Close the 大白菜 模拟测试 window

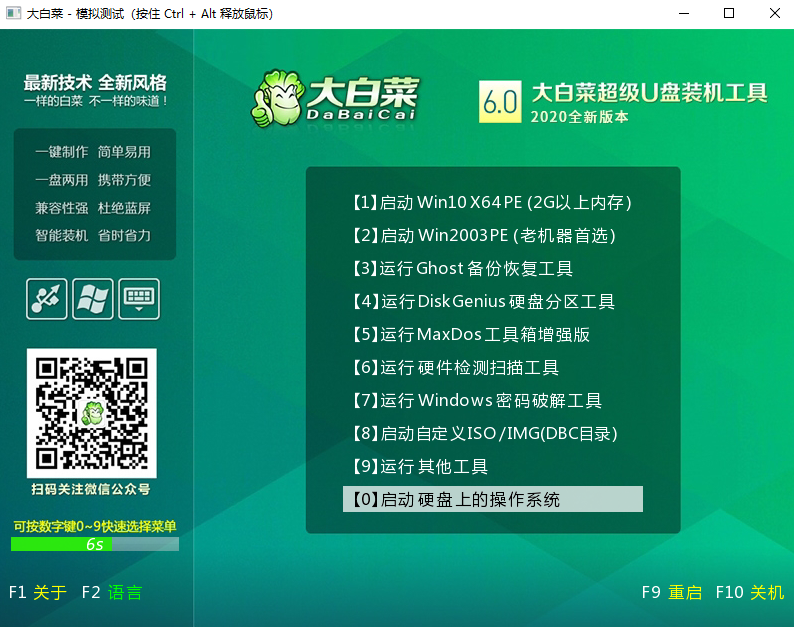pos(774,14)
